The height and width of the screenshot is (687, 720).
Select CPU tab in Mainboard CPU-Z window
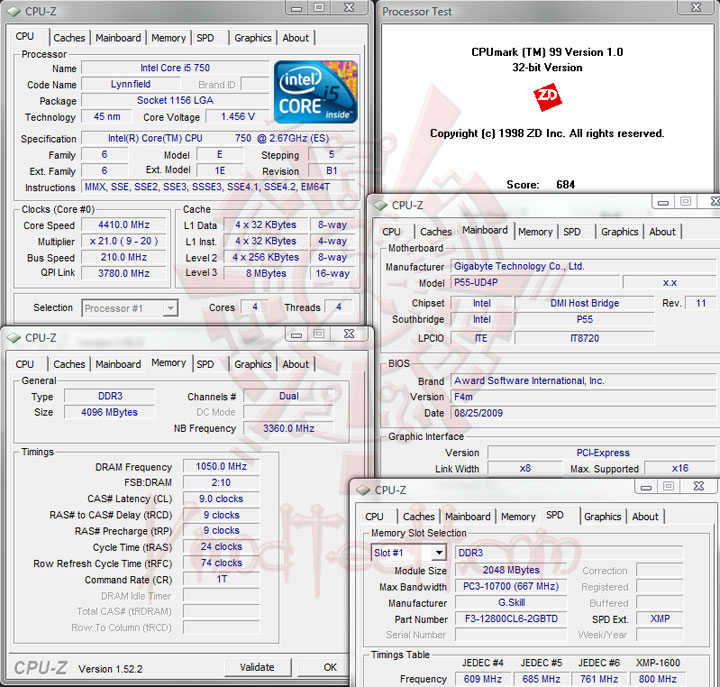pos(392,231)
